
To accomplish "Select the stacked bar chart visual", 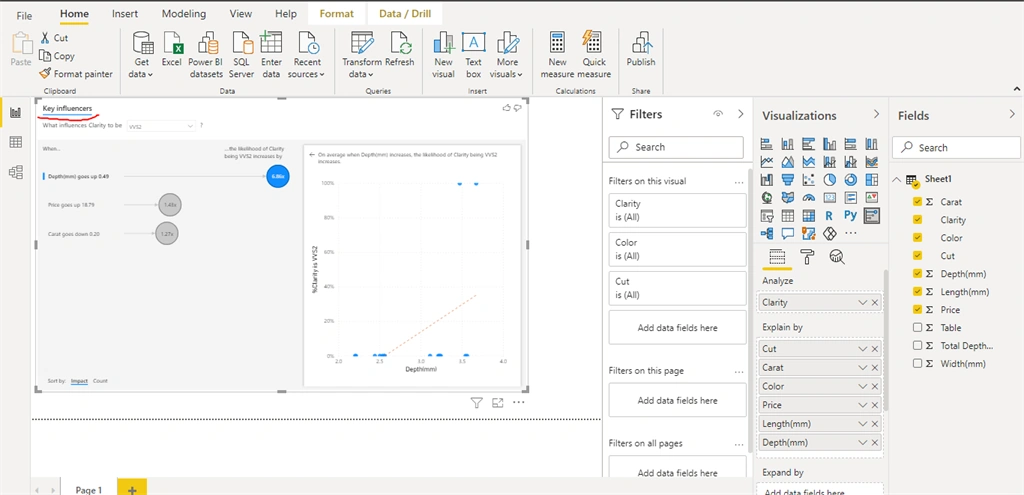I will (767, 144).
